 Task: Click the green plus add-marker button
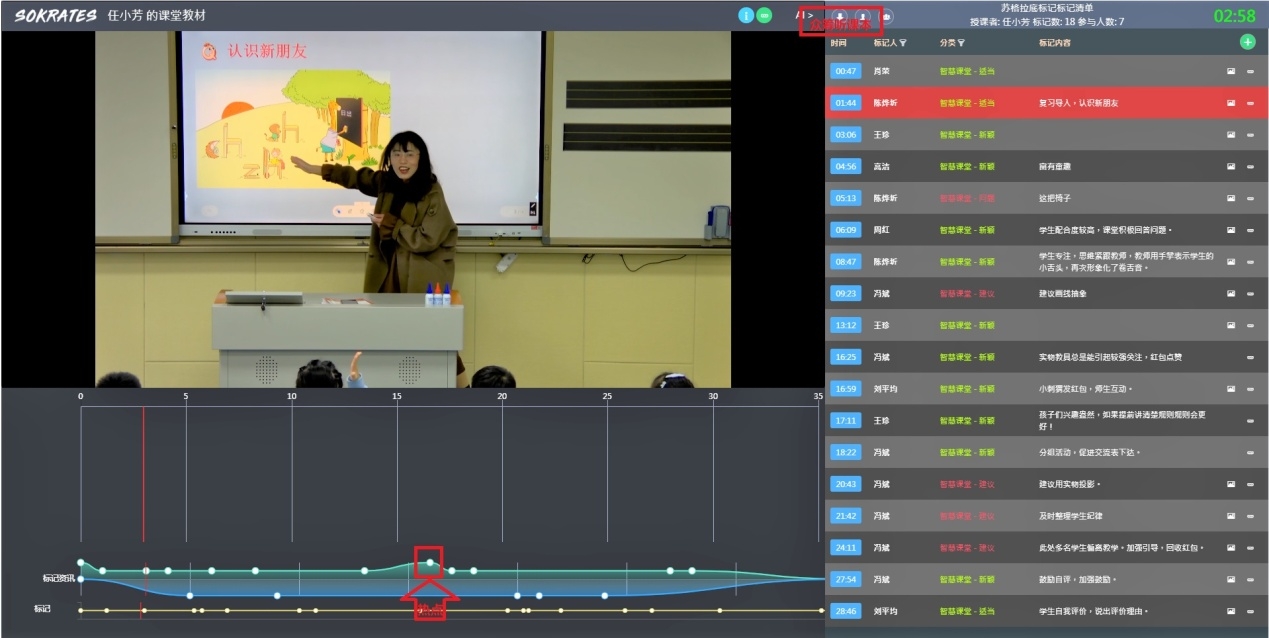(1247, 42)
